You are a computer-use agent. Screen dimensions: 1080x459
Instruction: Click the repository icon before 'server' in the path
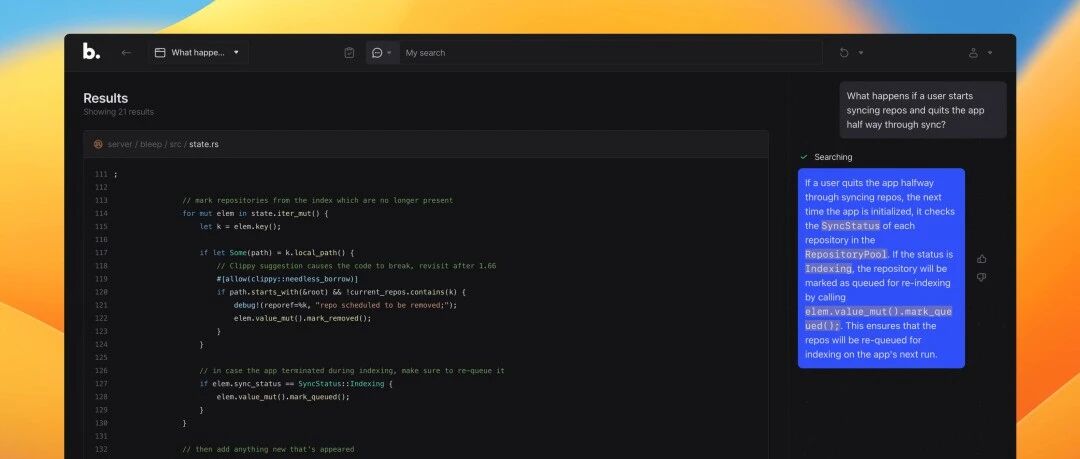click(x=98, y=144)
